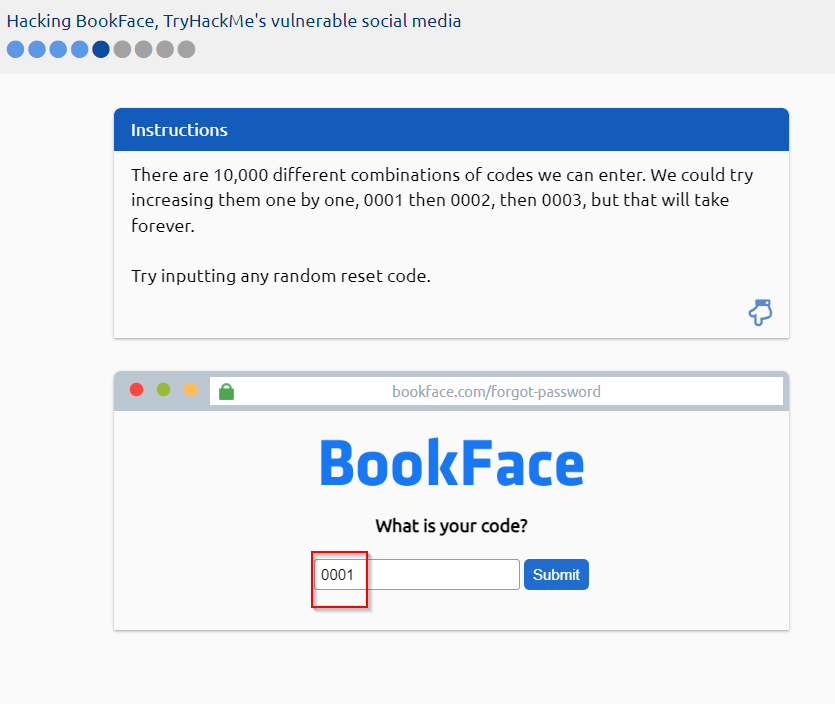The height and width of the screenshot is (704, 835).
Task: Click the Hacking BookFace page title
Action: click(x=234, y=20)
